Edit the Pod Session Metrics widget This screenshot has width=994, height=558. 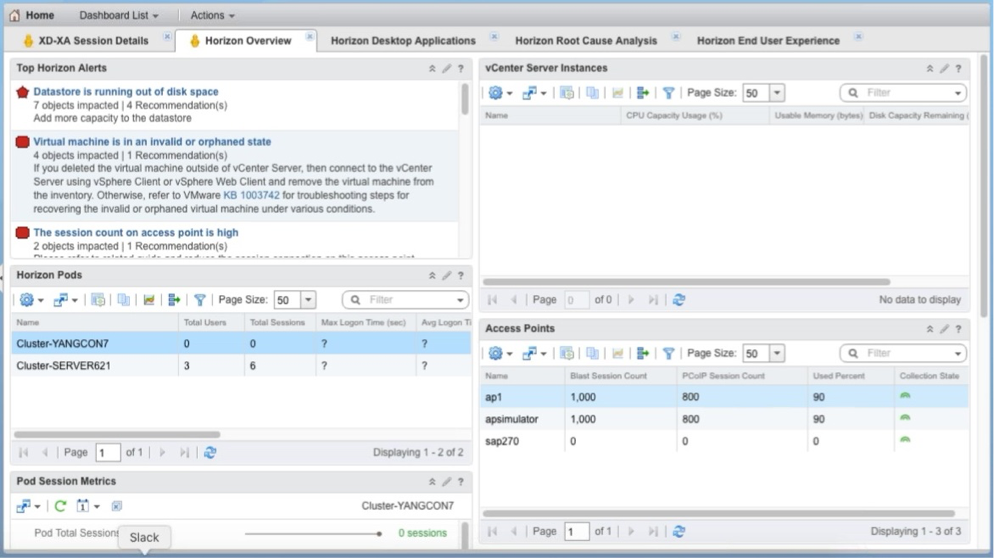coord(446,482)
